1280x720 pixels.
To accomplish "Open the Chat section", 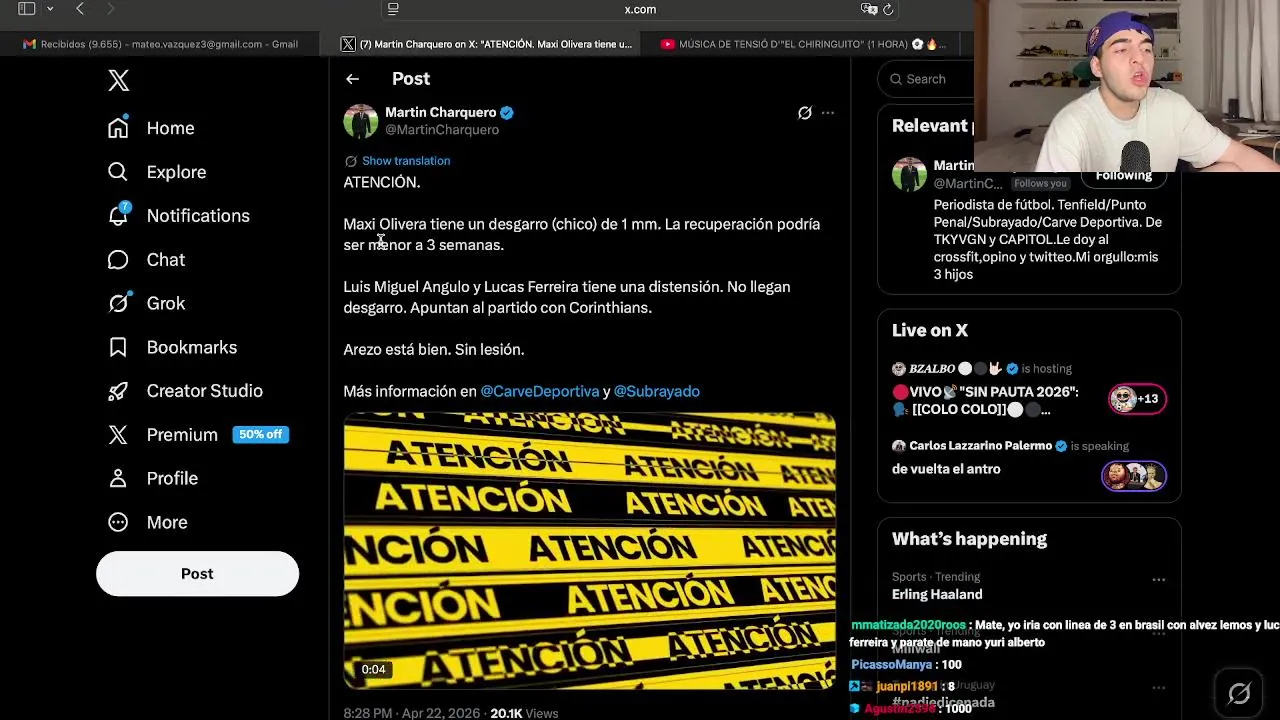I will pos(146,260).
